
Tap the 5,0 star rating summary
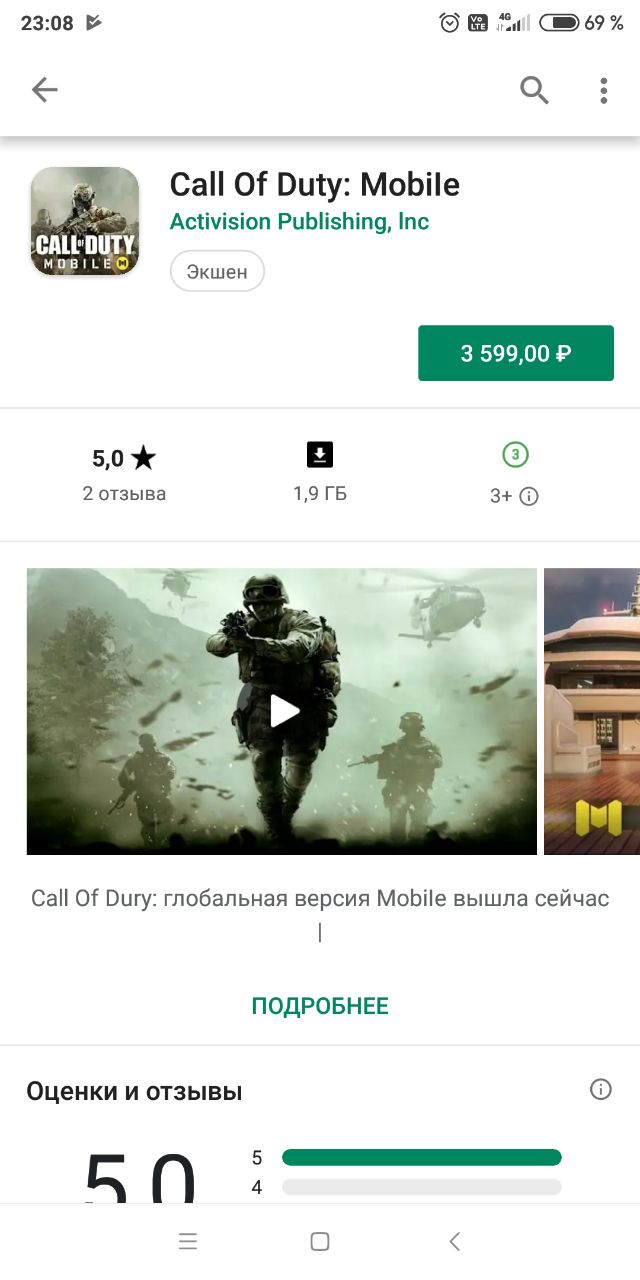pyautogui.click(x=124, y=459)
